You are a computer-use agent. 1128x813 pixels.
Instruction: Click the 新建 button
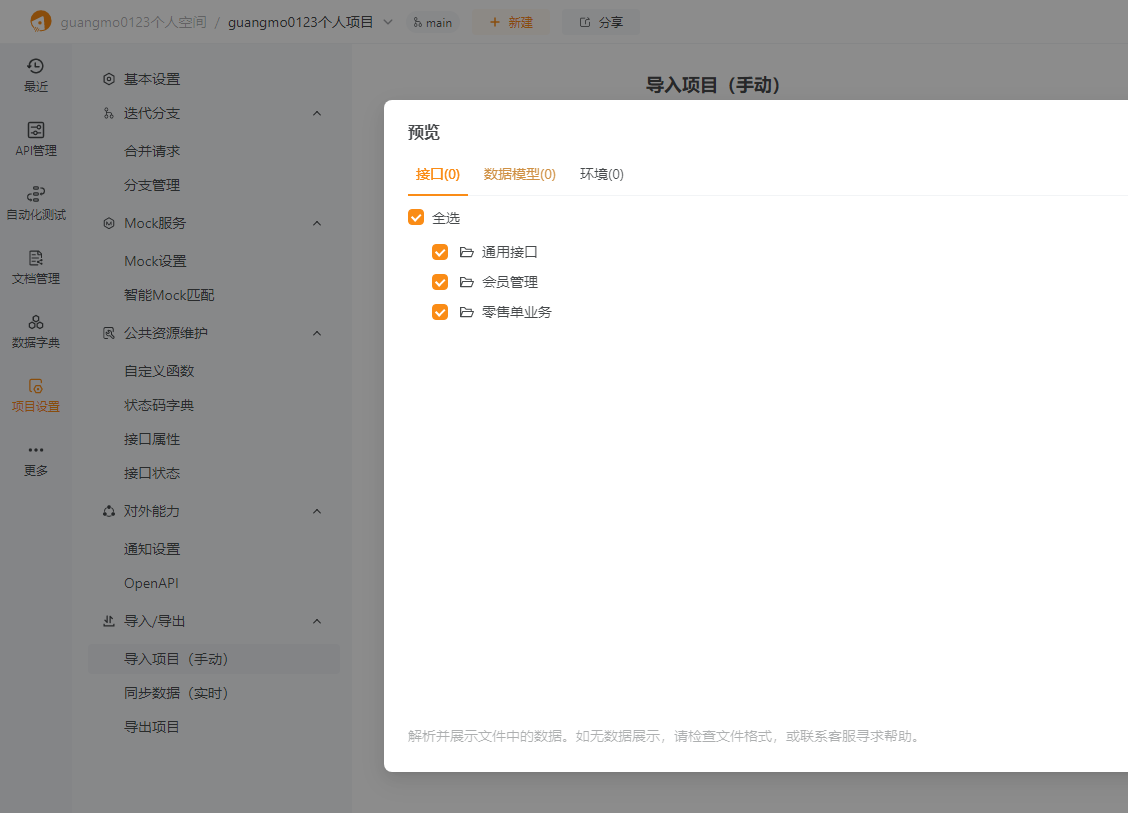511,22
